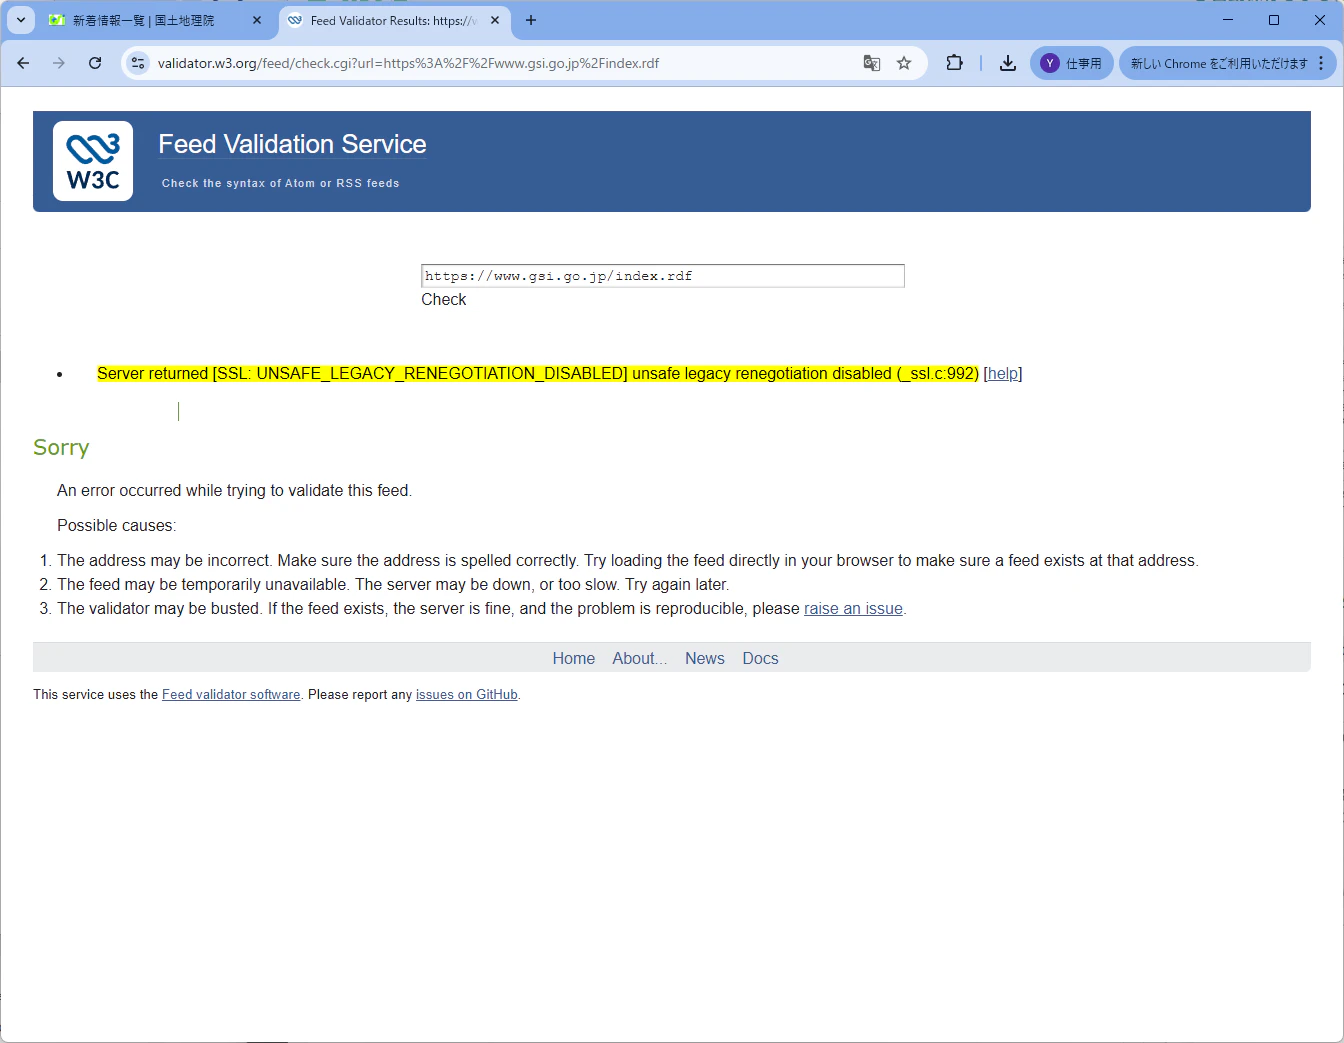Open a new tab with plus button

pyautogui.click(x=531, y=20)
